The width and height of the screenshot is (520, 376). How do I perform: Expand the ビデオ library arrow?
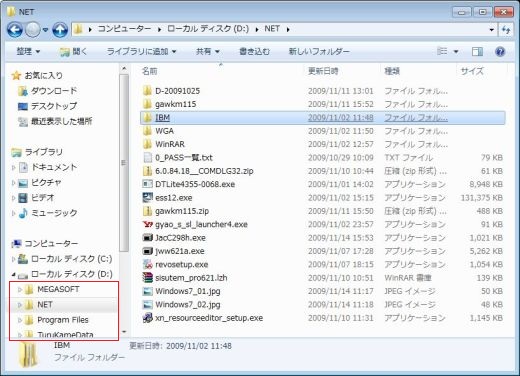point(14,198)
